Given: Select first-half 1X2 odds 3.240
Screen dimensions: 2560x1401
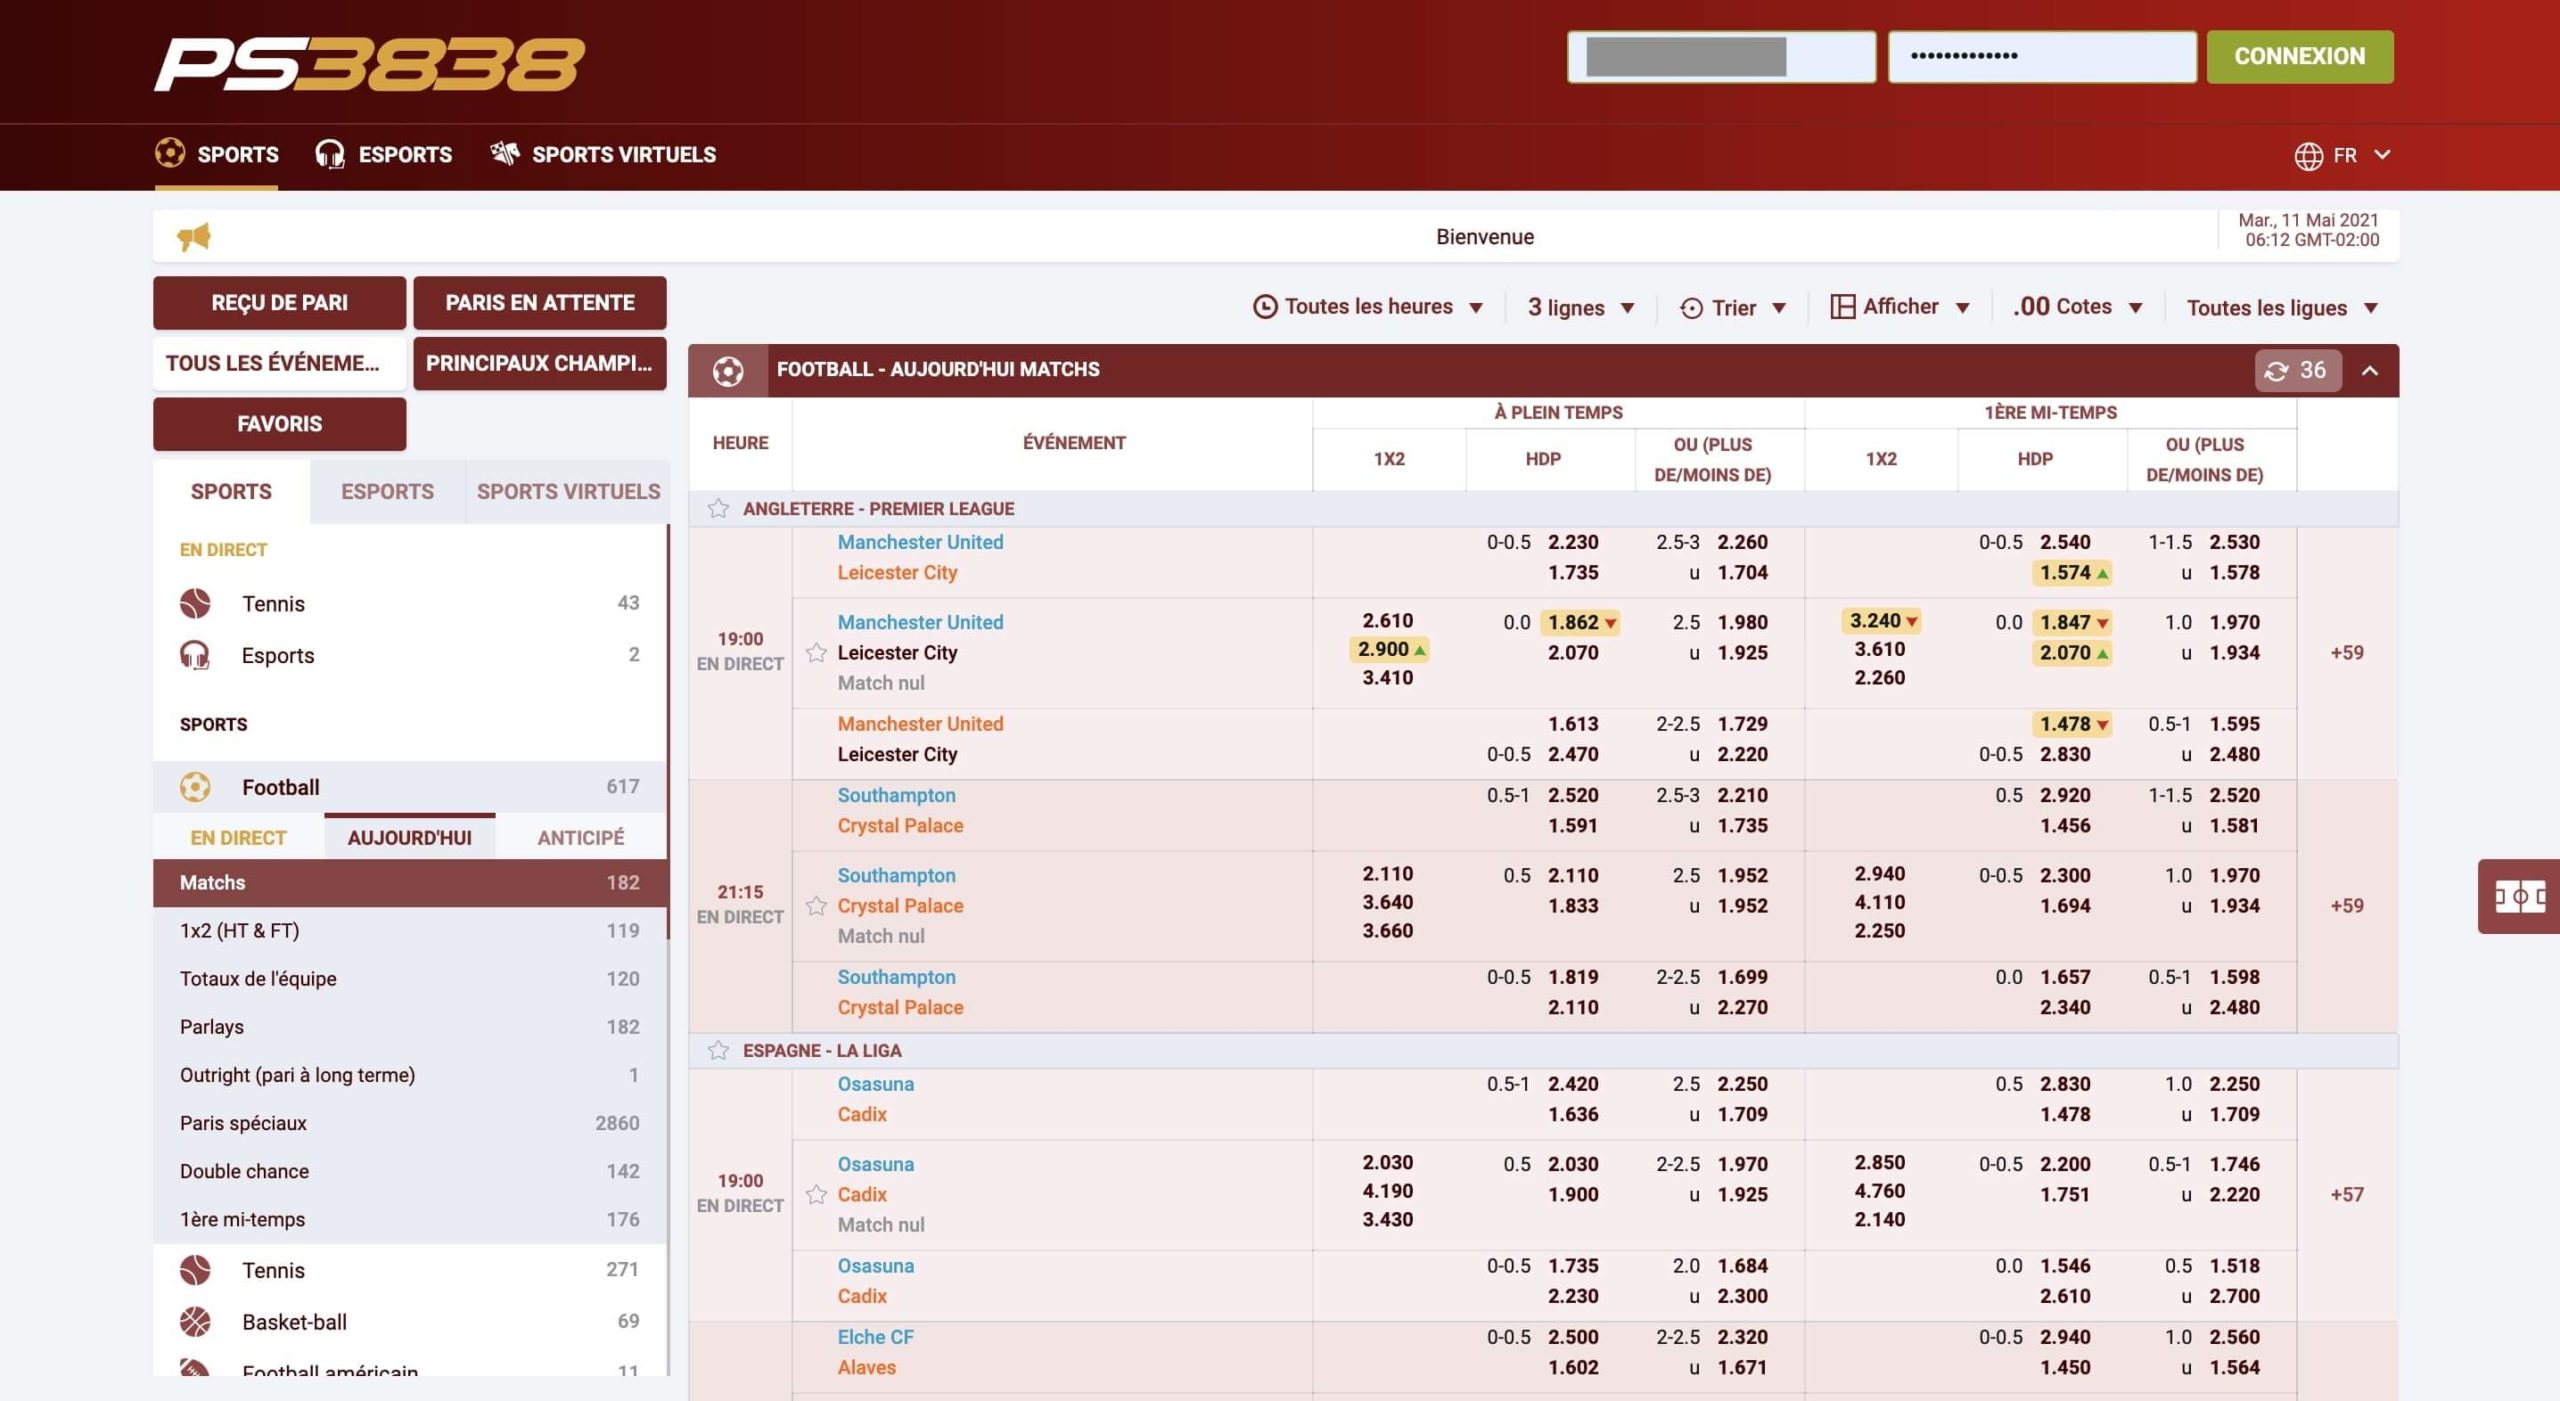Looking at the screenshot, I should tap(1881, 621).
